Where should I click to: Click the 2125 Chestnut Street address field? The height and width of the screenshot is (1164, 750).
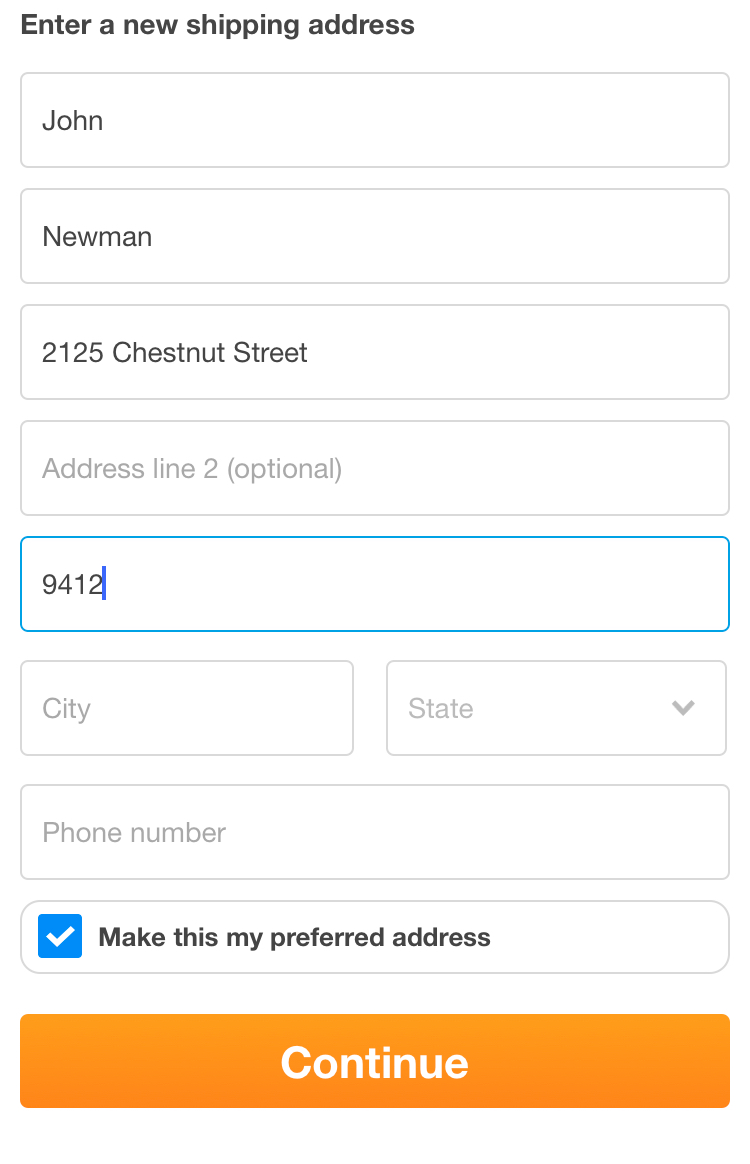pos(375,352)
